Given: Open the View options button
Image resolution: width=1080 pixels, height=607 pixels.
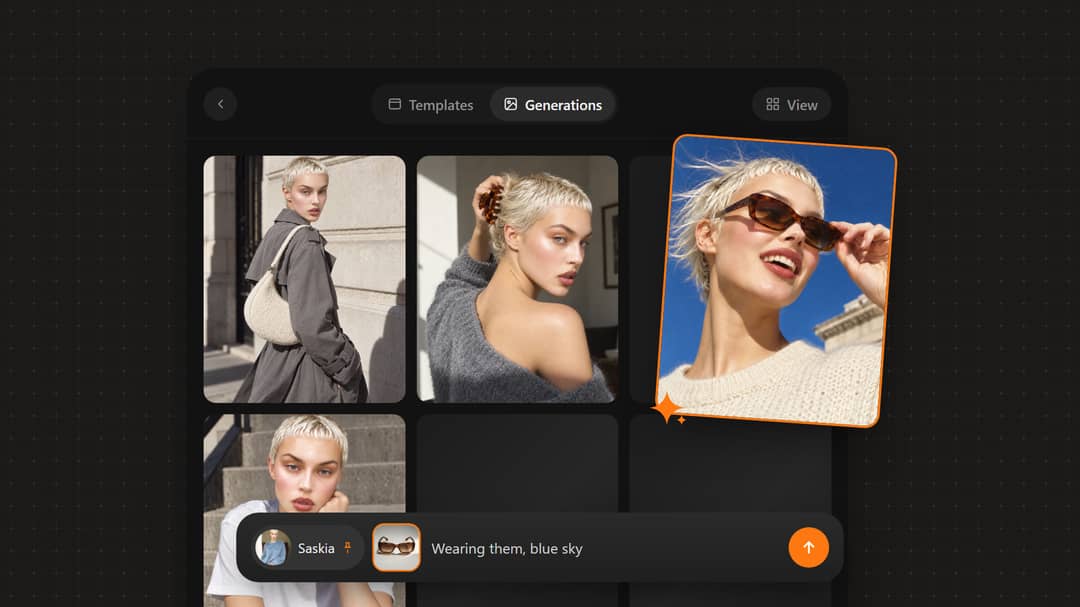Looking at the screenshot, I should [791, 105].
